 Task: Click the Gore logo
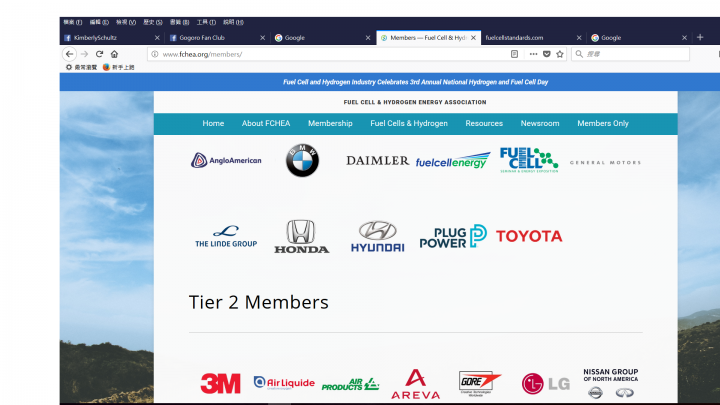pos(479,383)
